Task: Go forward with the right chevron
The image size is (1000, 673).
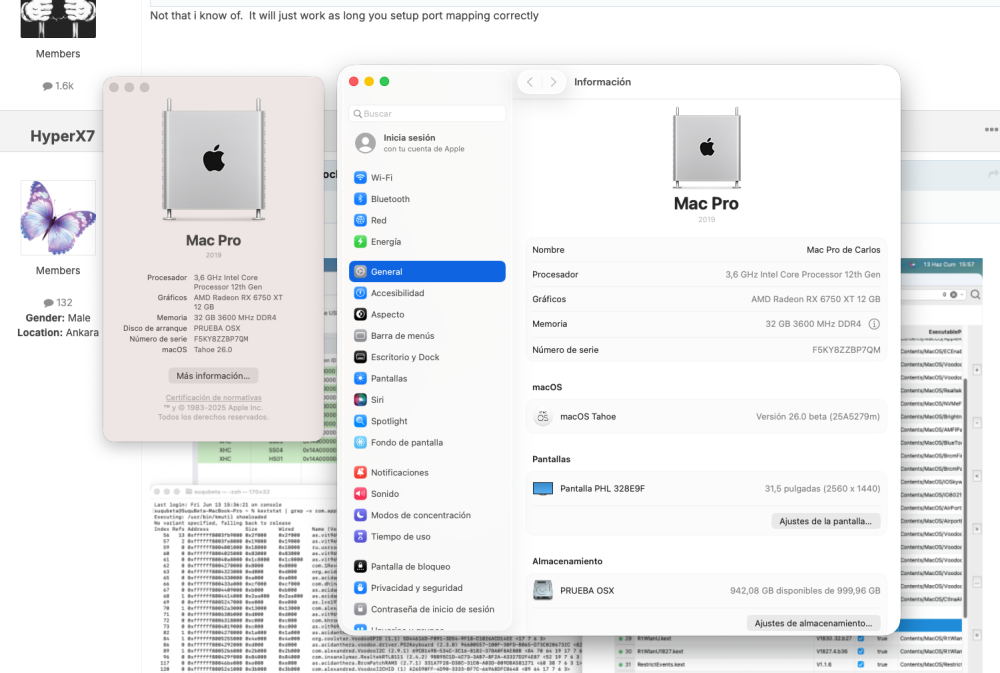Action: pos(553,82)
